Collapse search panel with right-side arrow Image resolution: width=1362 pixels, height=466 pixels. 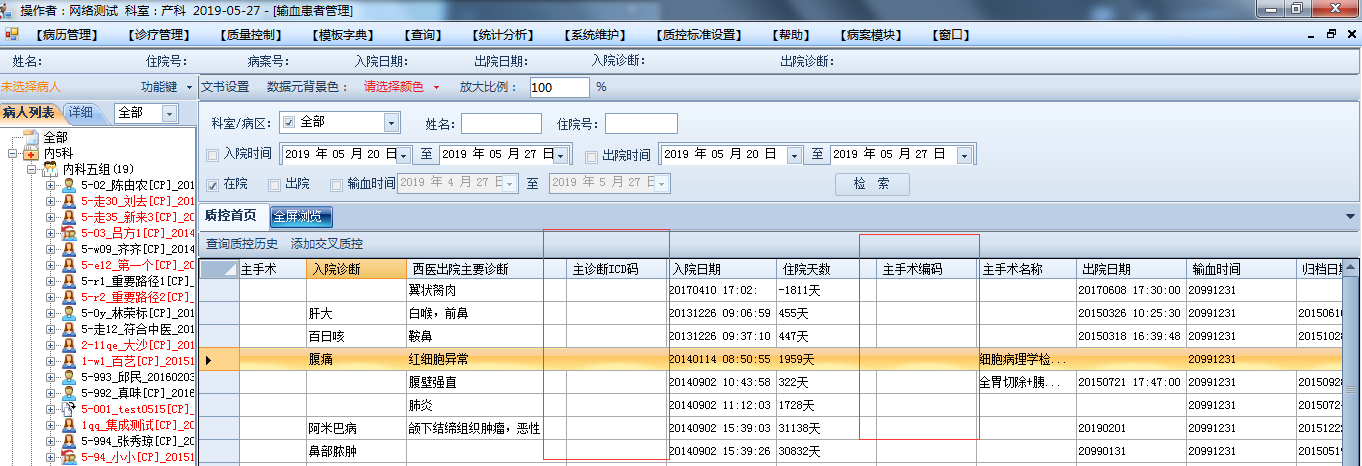tap(1351, 215)
